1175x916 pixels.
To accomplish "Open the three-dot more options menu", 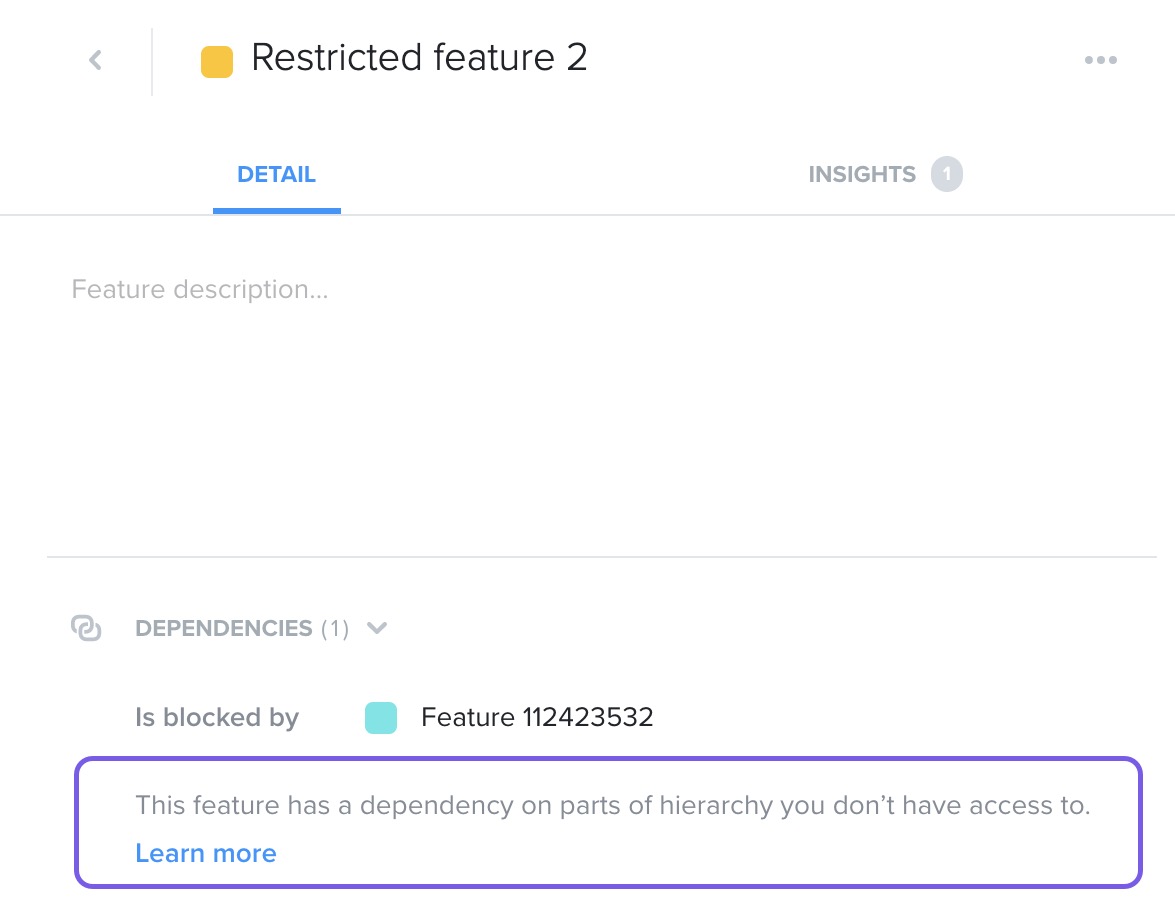I will tap(1100, 60).
